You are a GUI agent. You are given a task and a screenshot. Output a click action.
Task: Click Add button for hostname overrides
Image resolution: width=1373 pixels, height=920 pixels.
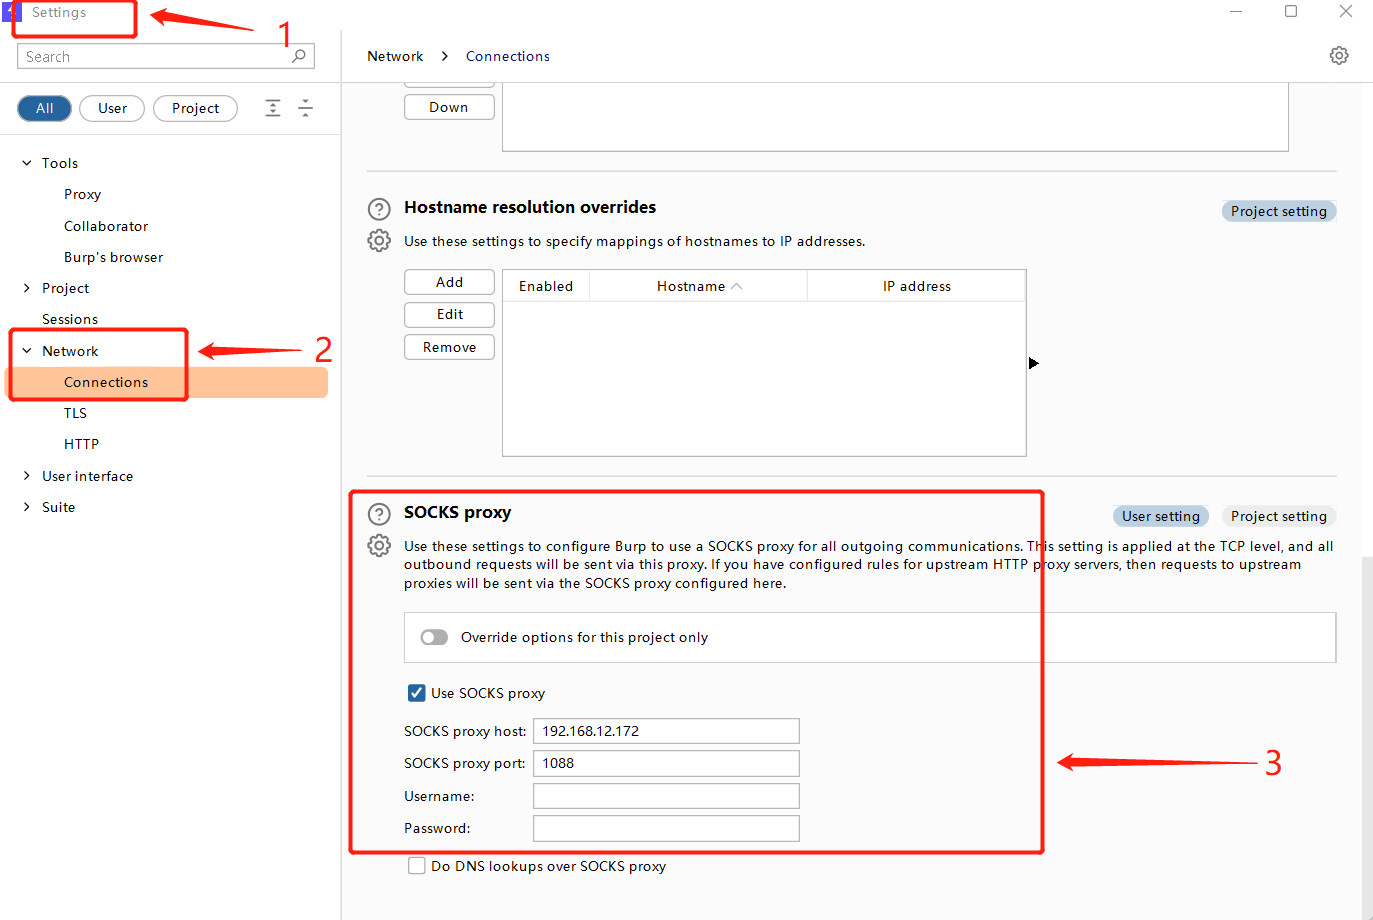[449, 282]
